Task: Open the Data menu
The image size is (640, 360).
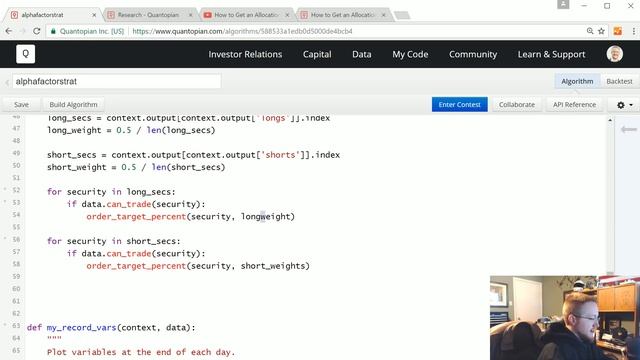Action: pyautogui.click(x=362, y=54)
